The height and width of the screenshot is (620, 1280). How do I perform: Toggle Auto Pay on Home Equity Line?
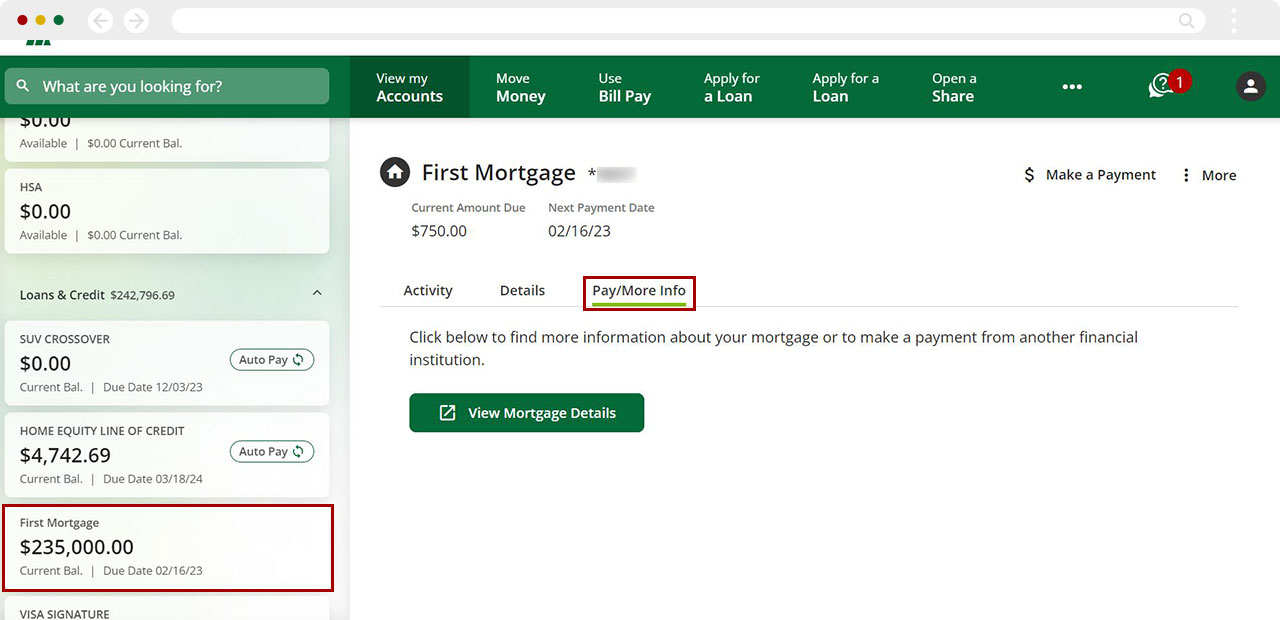tap(272, 452)
